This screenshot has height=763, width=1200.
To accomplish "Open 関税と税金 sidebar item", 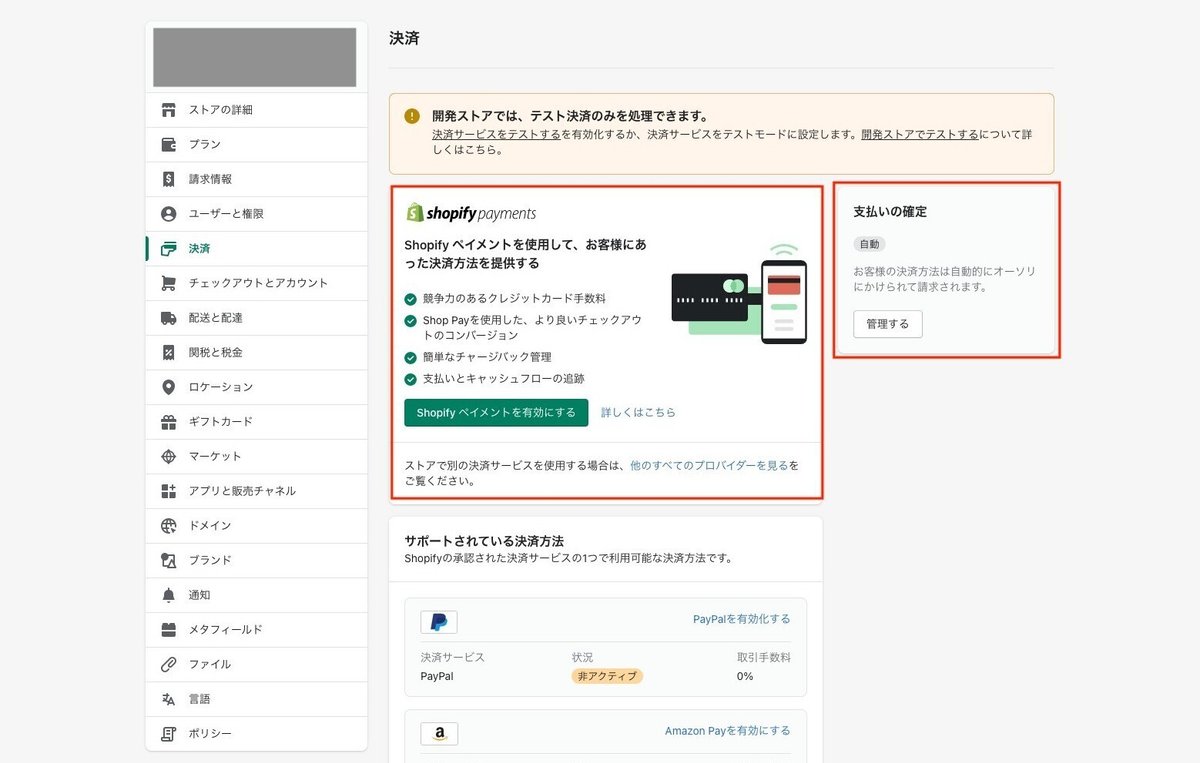I will pos(256,352).
